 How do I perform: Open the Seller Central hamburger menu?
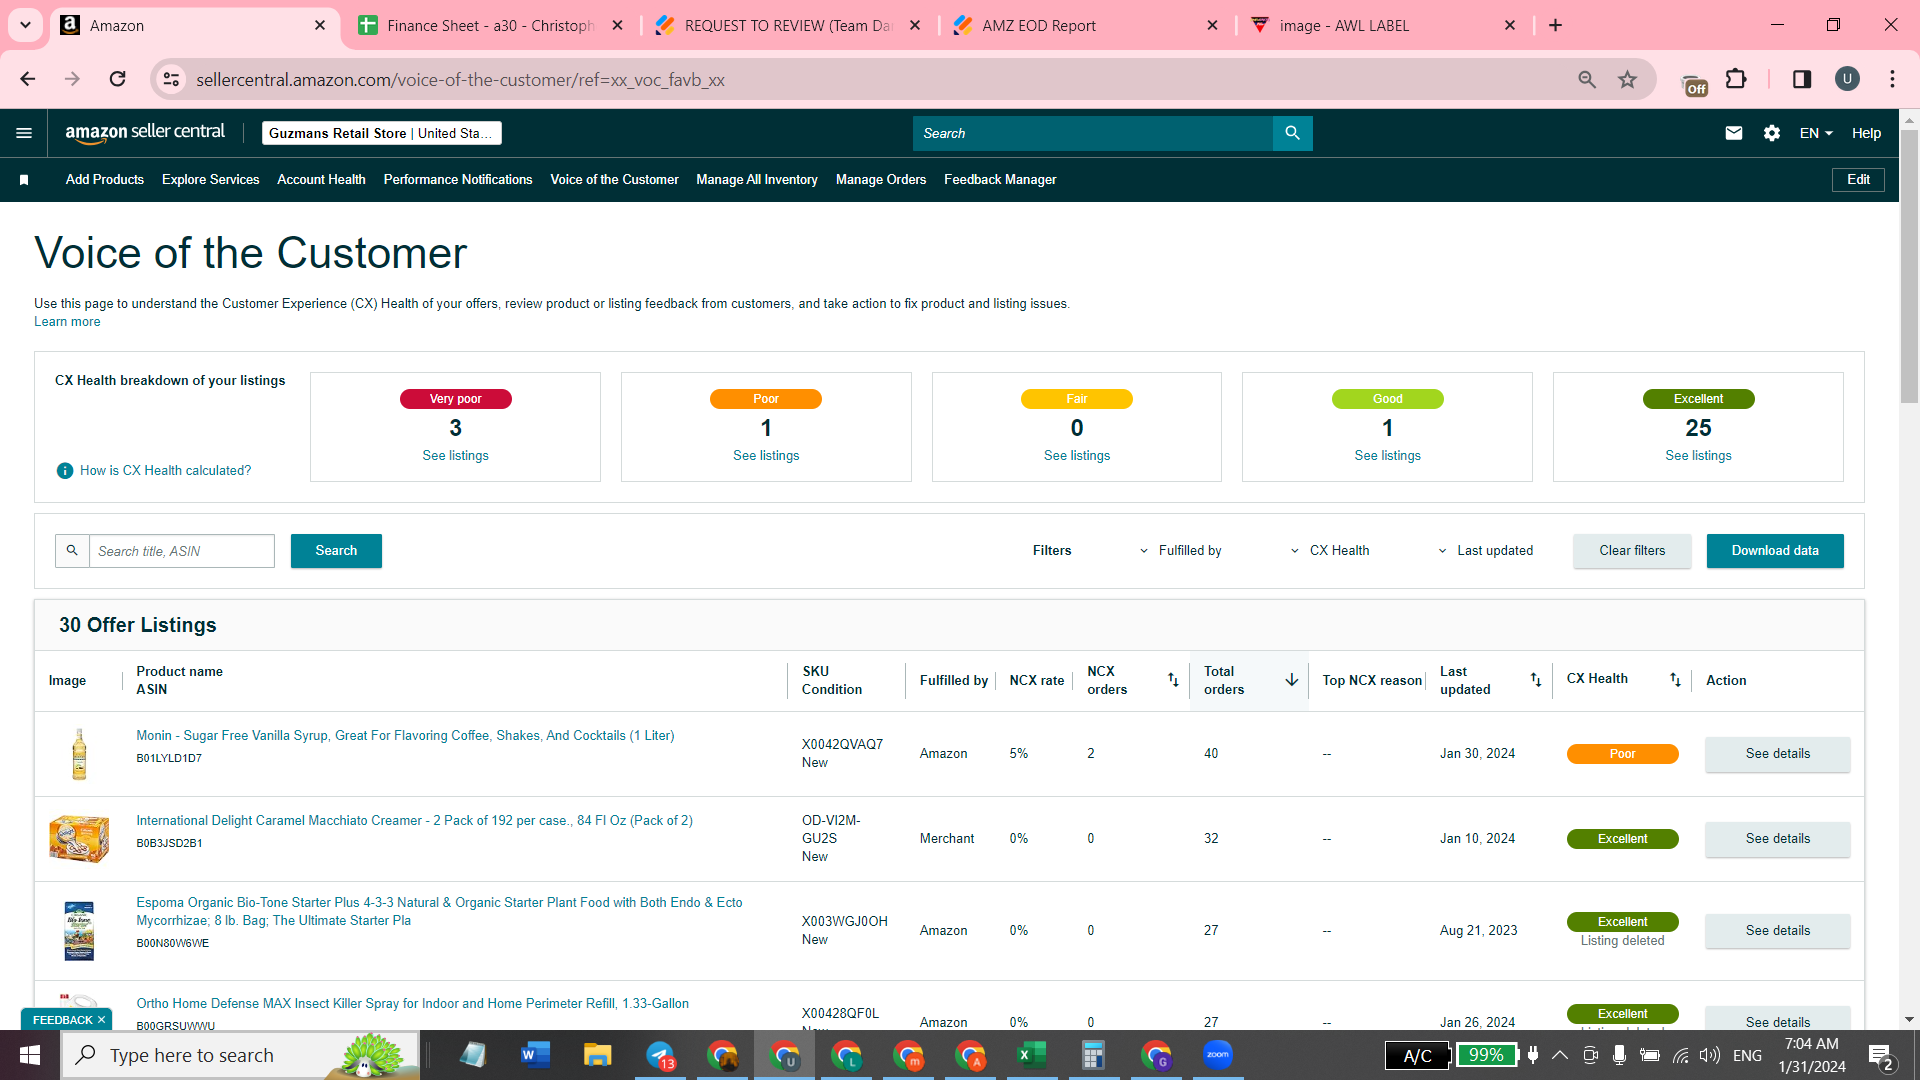tap(24, 133)
